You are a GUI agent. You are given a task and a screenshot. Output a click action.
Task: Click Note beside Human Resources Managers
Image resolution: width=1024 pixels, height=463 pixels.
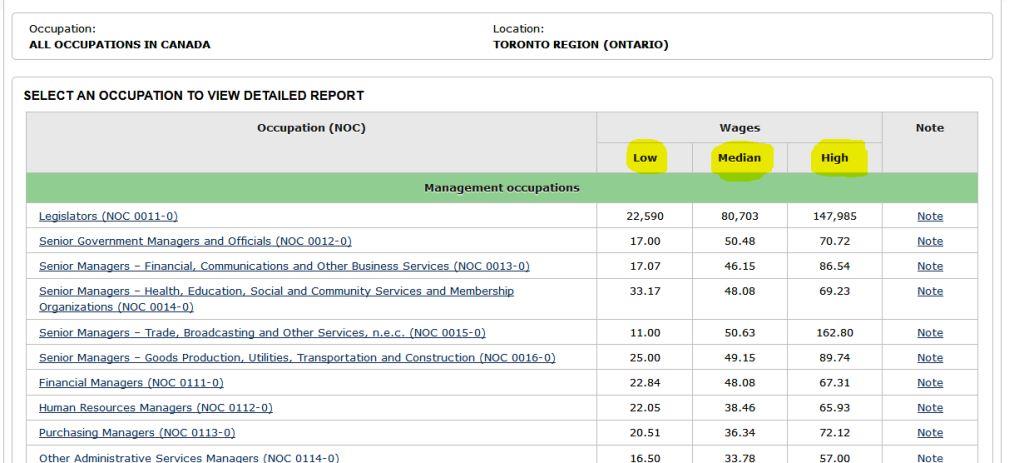[929, 408]
